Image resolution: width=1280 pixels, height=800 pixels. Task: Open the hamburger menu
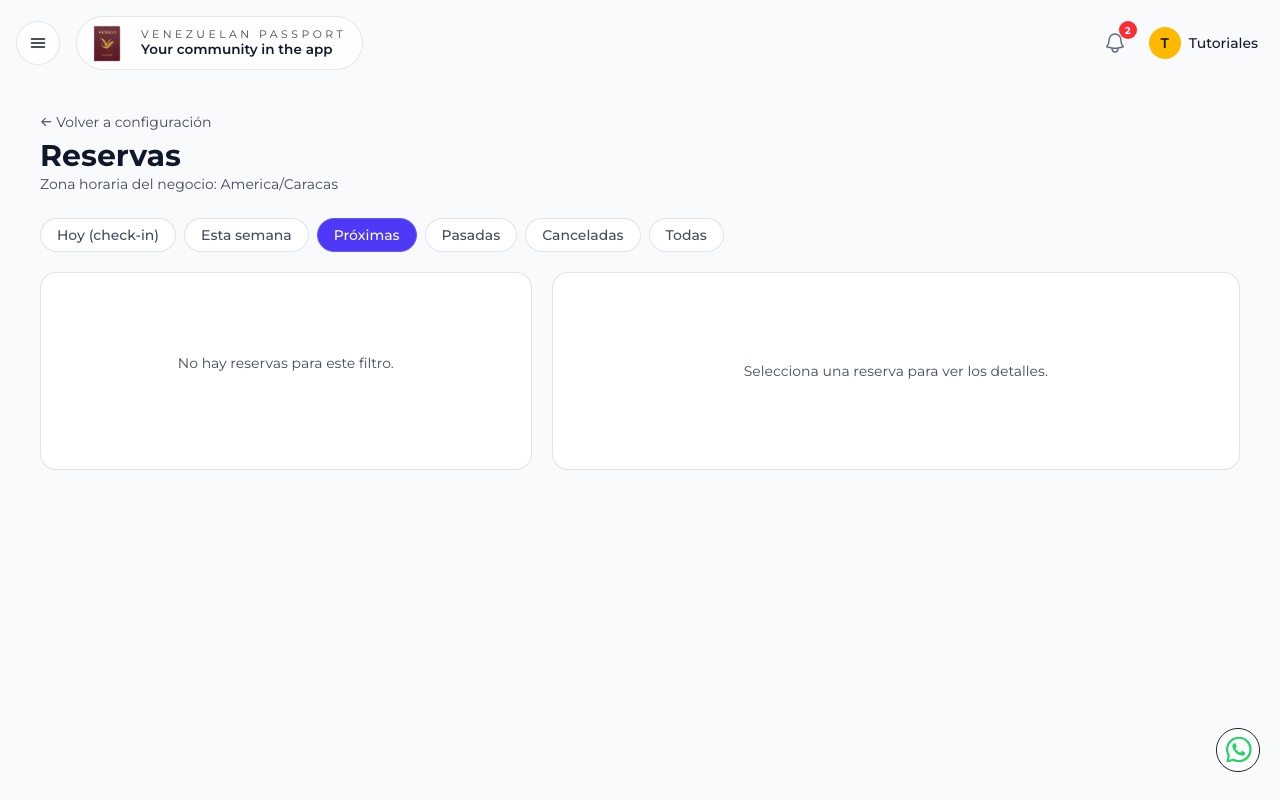tap(38, 43)
